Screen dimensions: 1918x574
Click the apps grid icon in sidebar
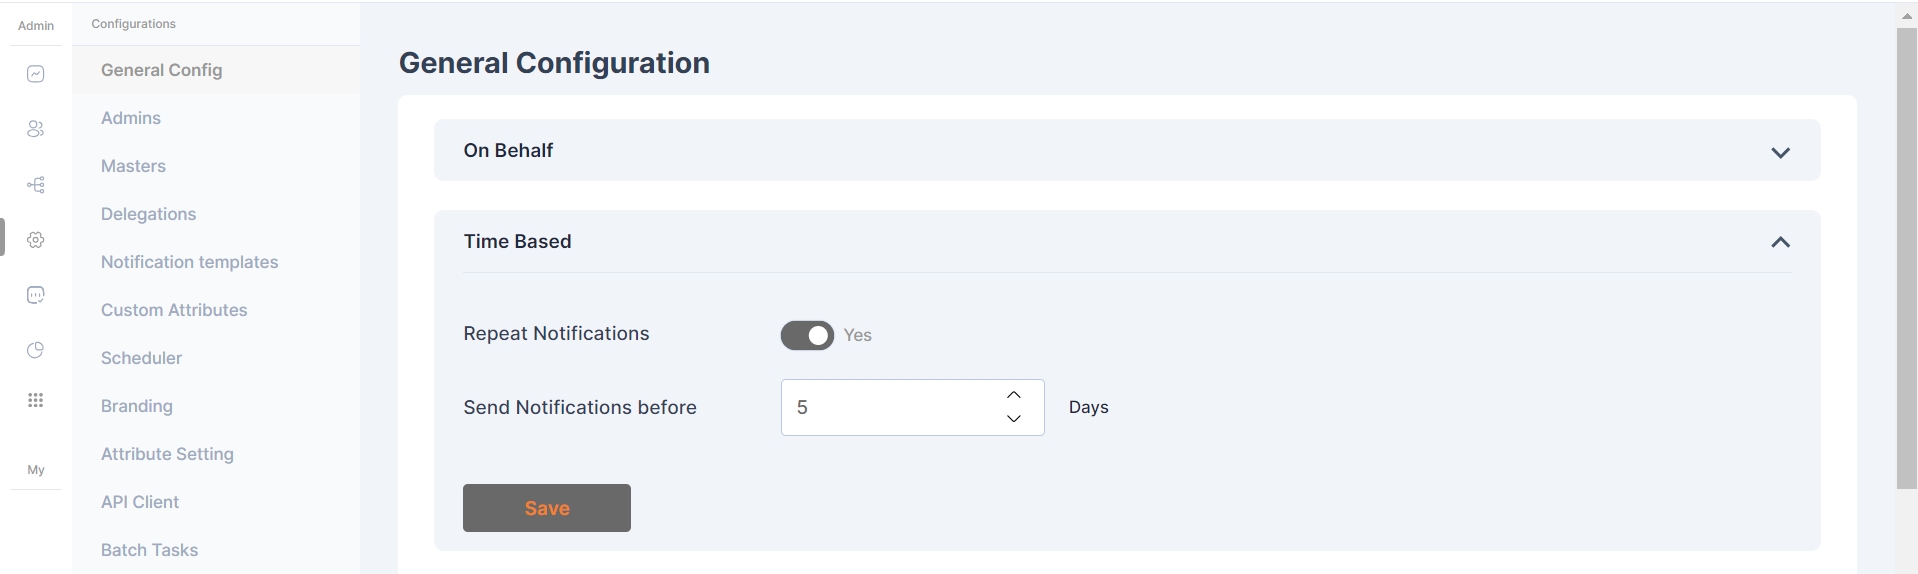coord(36,400)
